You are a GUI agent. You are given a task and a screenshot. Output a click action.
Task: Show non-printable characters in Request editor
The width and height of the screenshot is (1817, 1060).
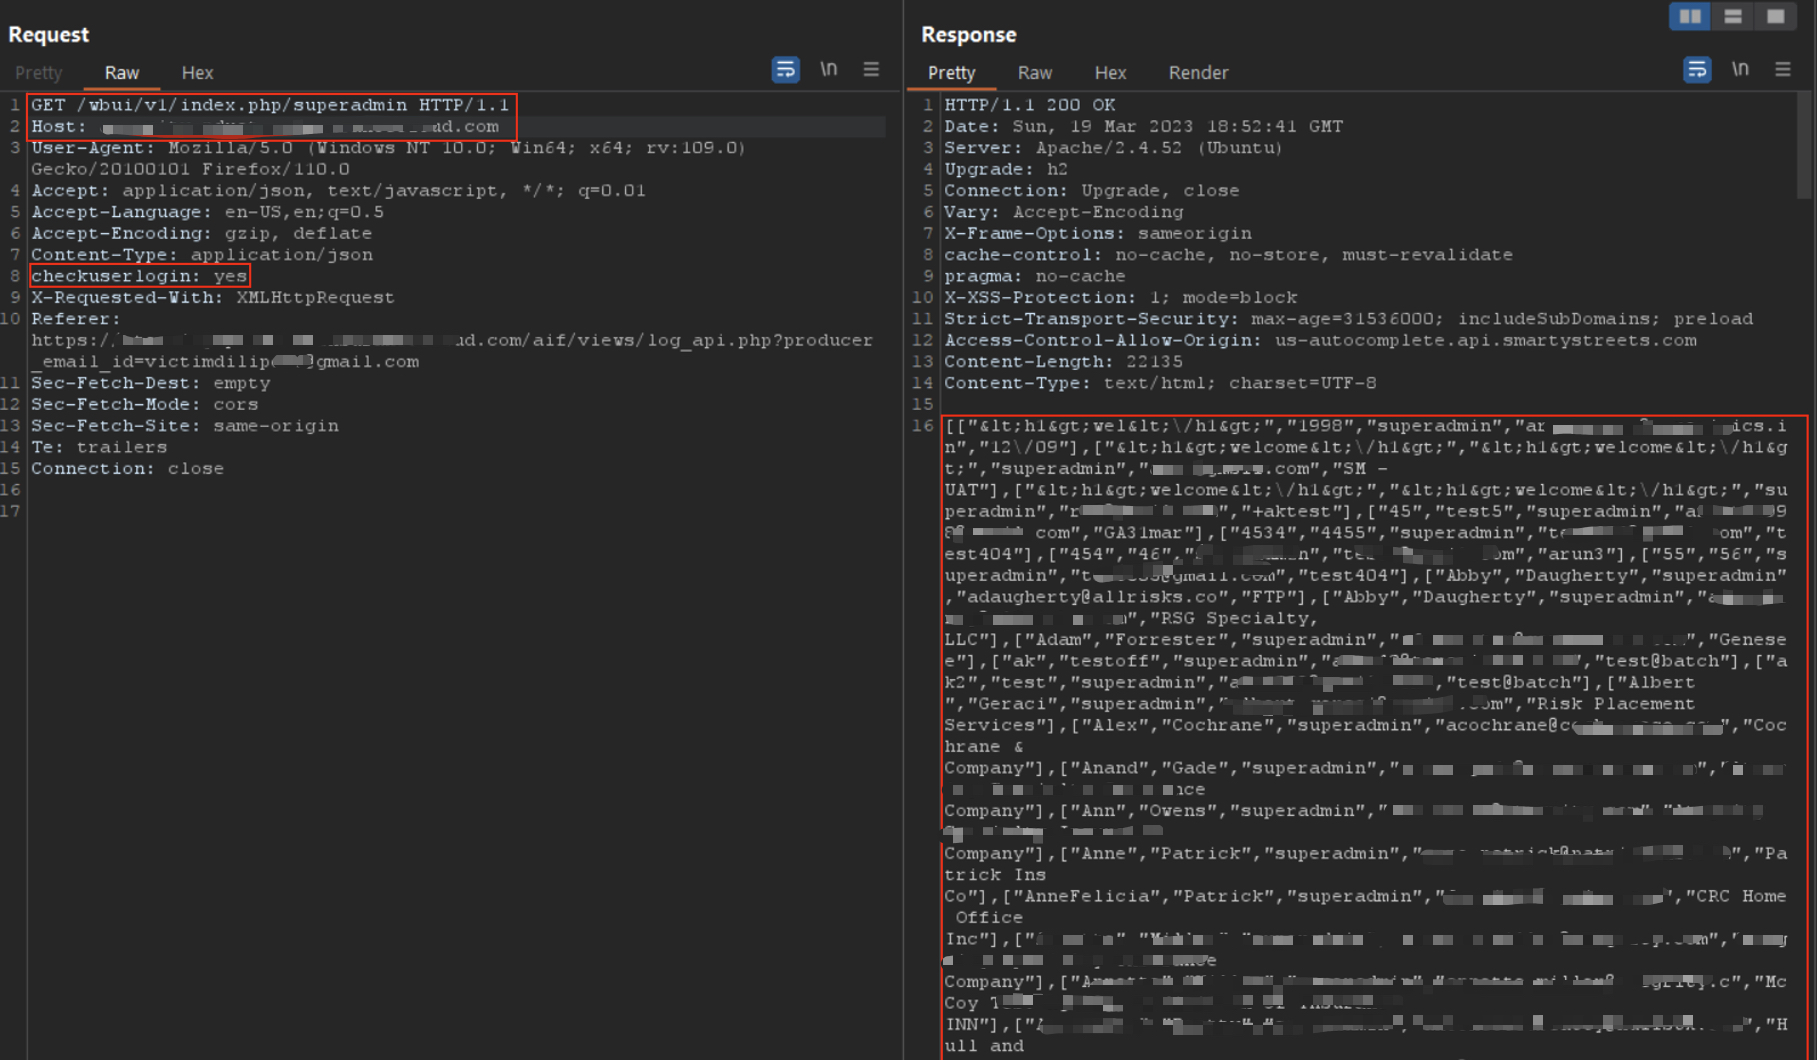[x=829, y=70]
